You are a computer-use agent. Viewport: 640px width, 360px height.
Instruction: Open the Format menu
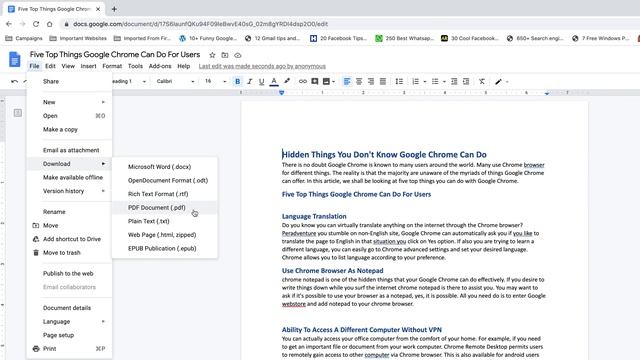click(112, 66)
